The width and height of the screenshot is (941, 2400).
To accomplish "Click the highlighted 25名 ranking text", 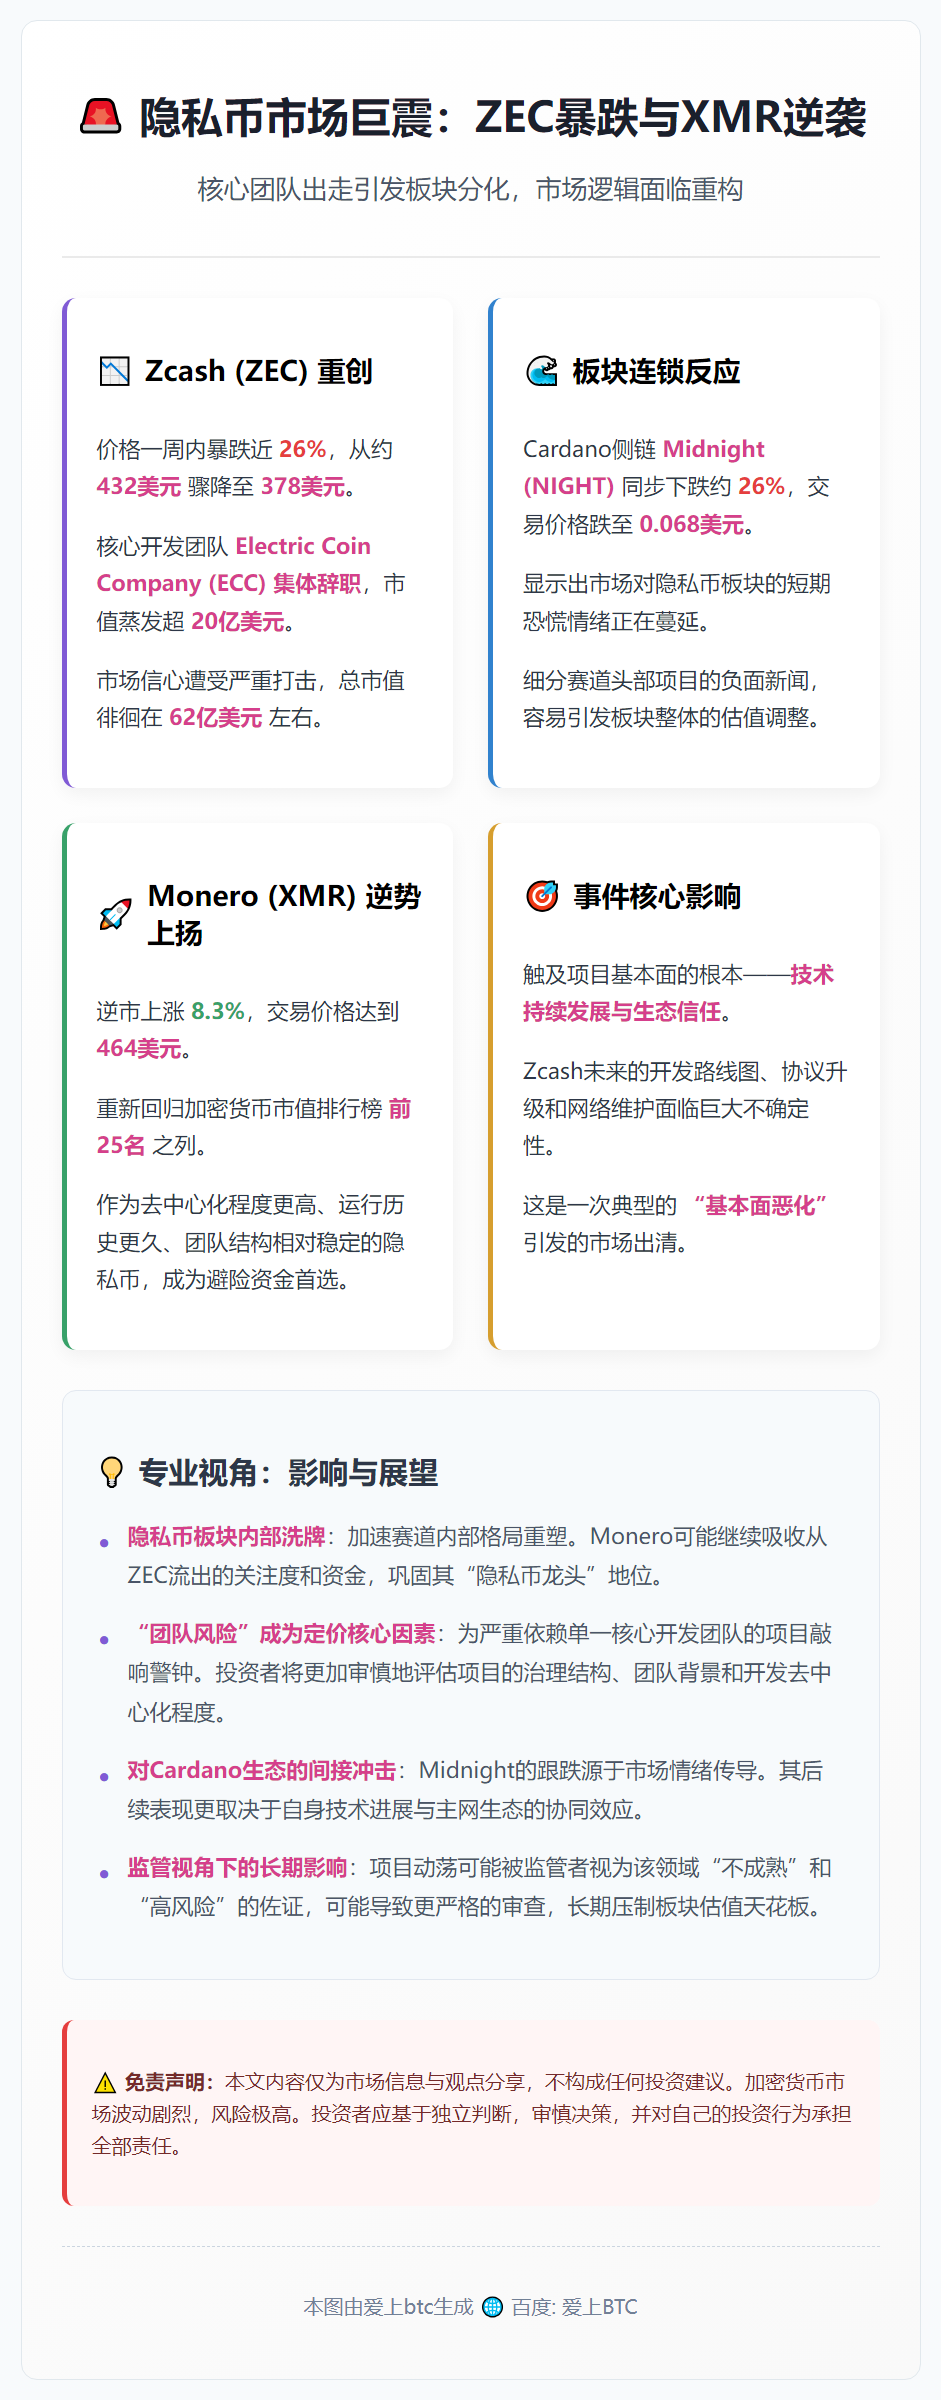I will coord(121,1146).
